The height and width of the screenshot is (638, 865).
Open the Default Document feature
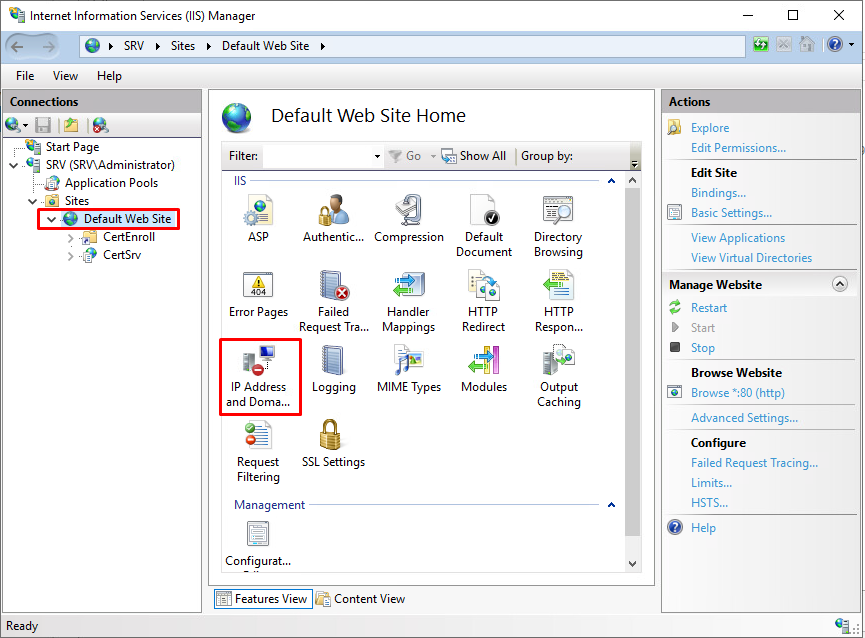coord(484,226)
